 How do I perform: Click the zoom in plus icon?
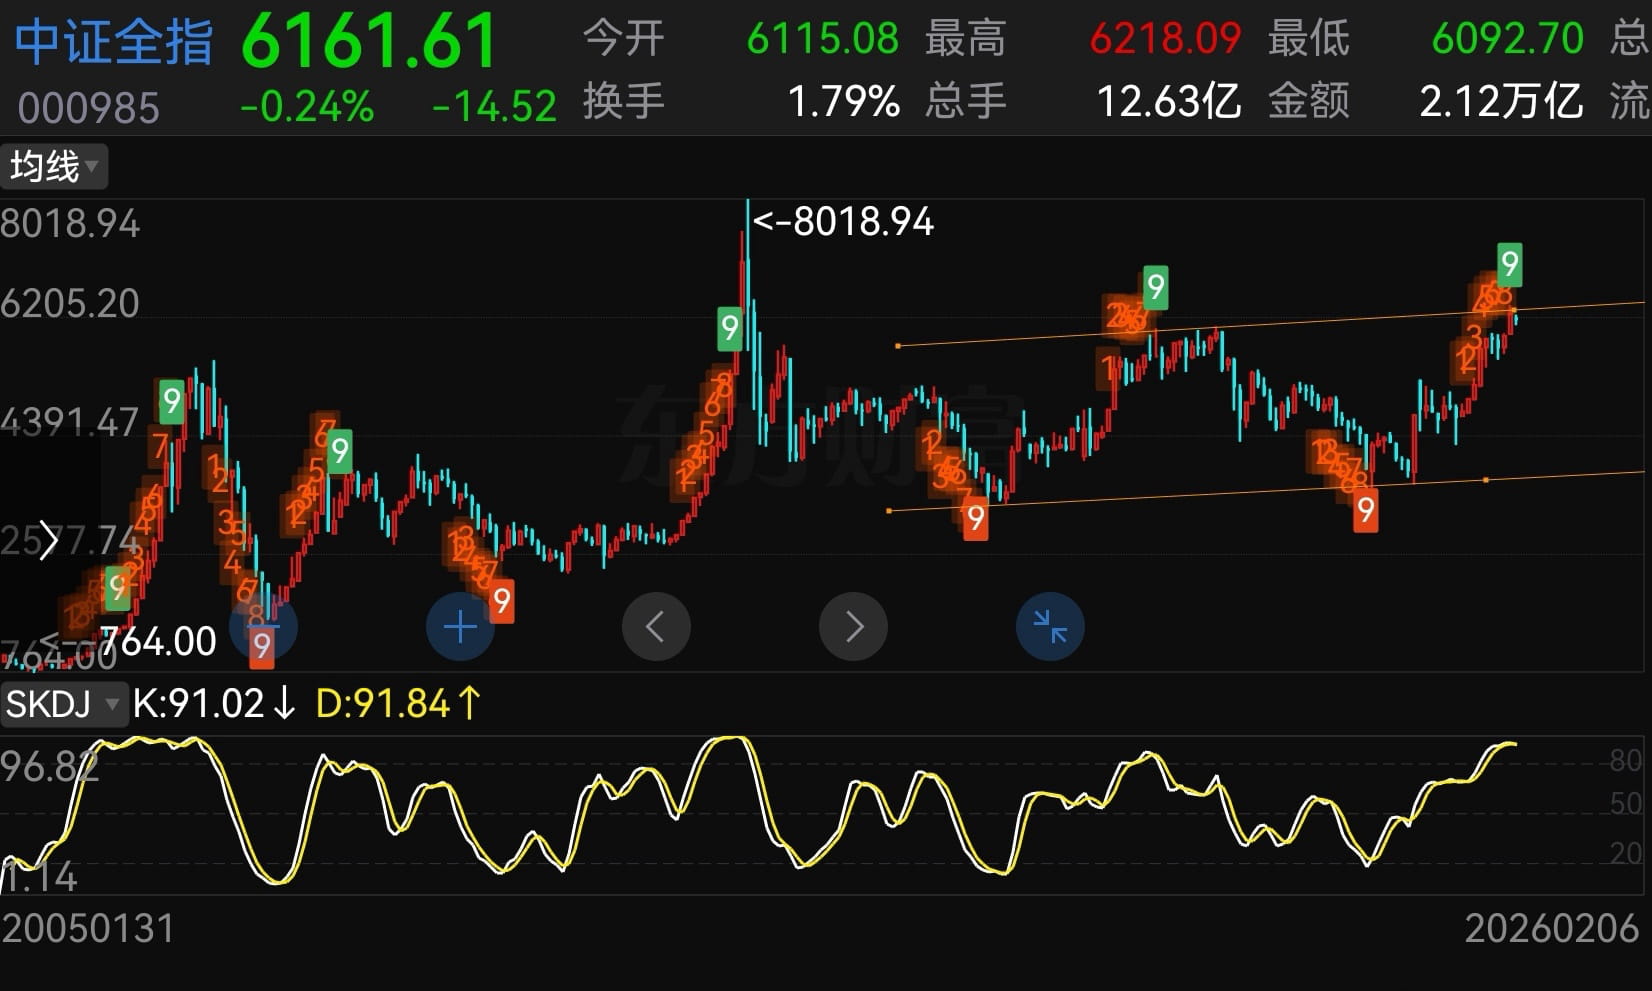point(459,626)
